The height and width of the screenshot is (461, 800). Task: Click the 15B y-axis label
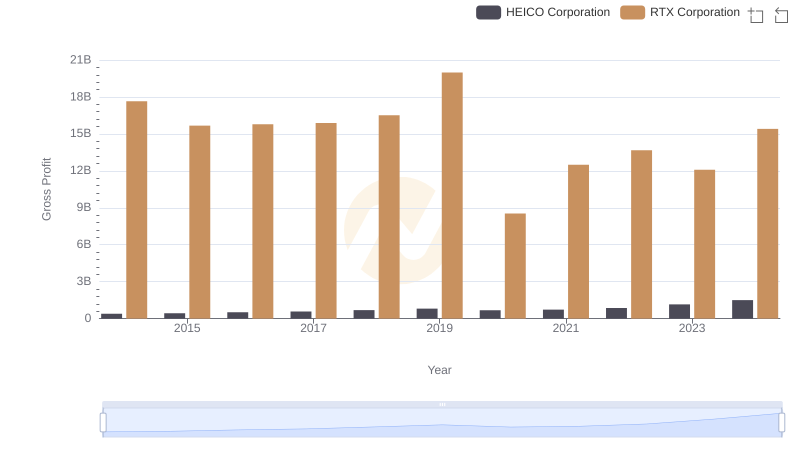tap(81, 134)
